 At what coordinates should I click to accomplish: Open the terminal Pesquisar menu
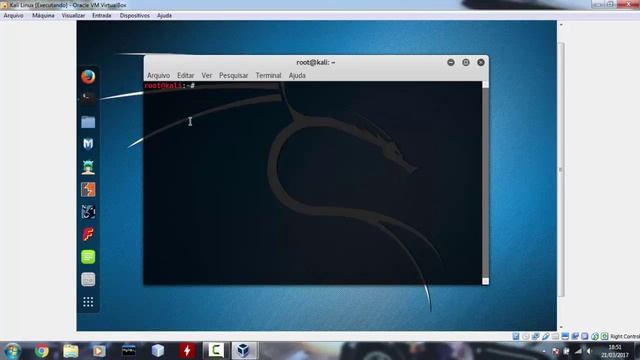coord(233,76)
